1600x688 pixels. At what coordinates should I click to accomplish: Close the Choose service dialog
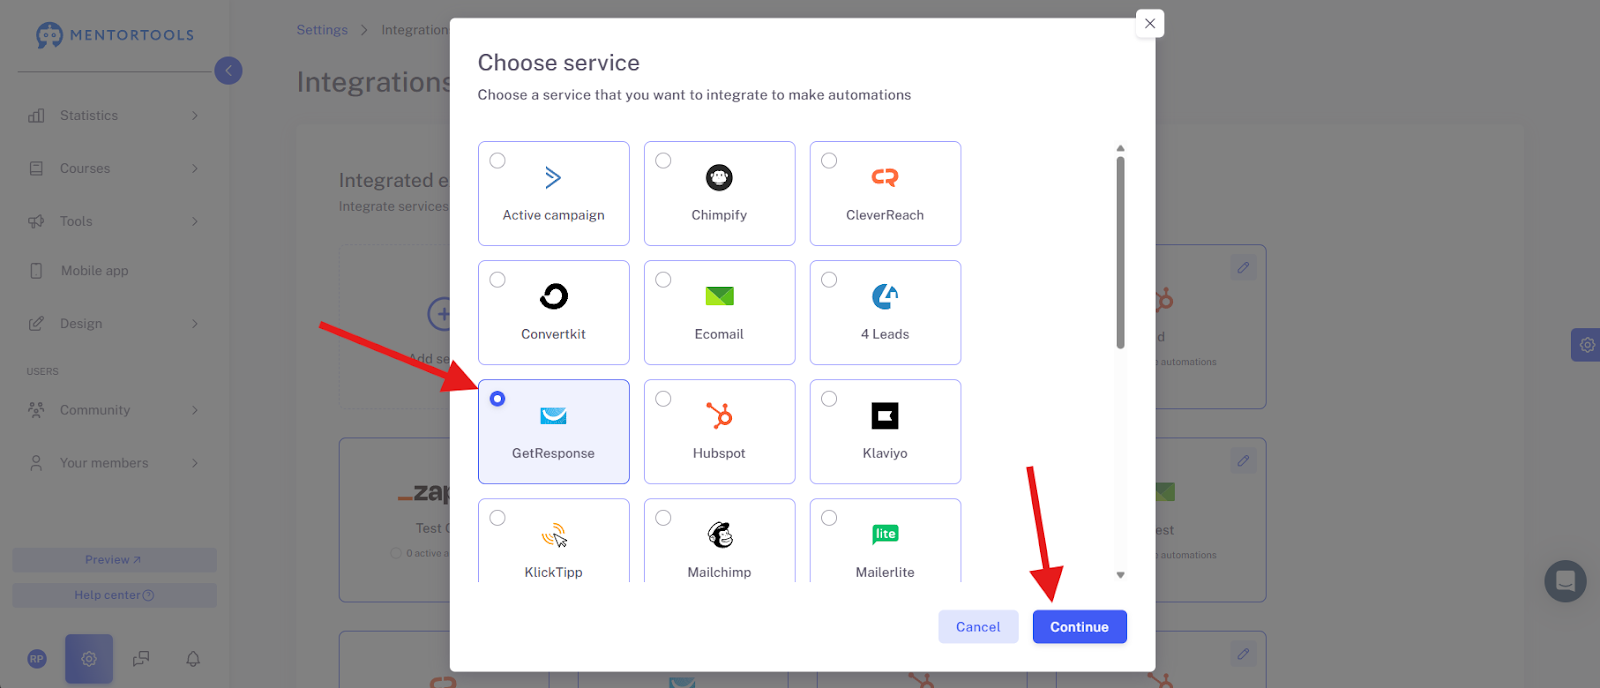(1150, 23)
